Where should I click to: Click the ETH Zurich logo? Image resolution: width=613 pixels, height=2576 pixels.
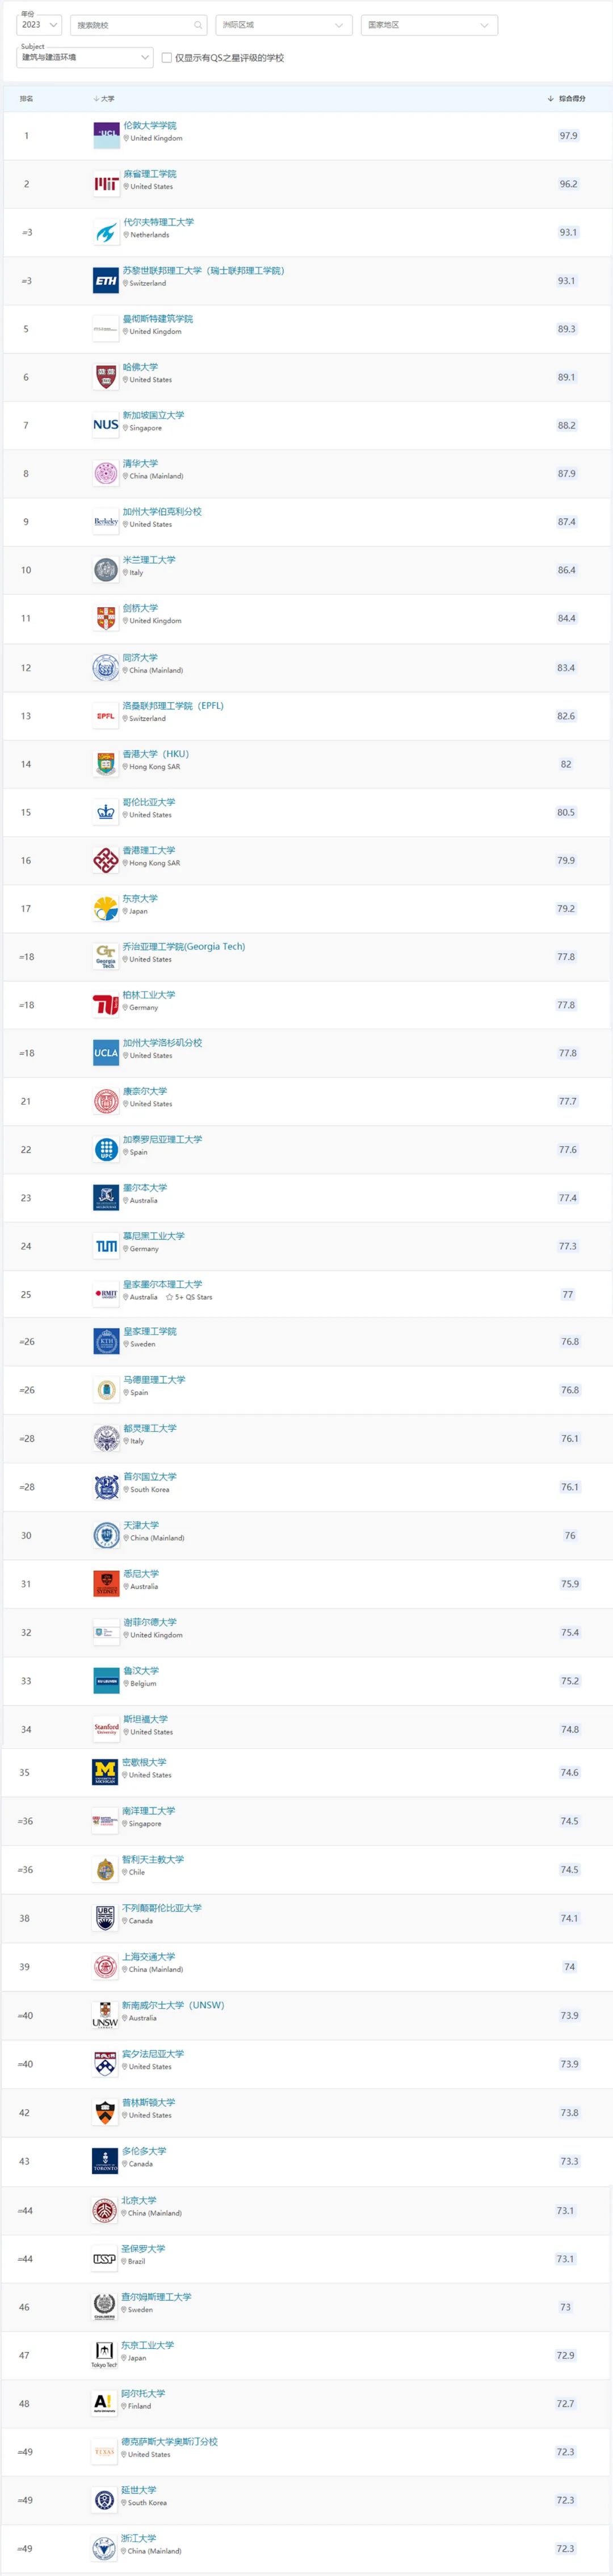(106, 281)
